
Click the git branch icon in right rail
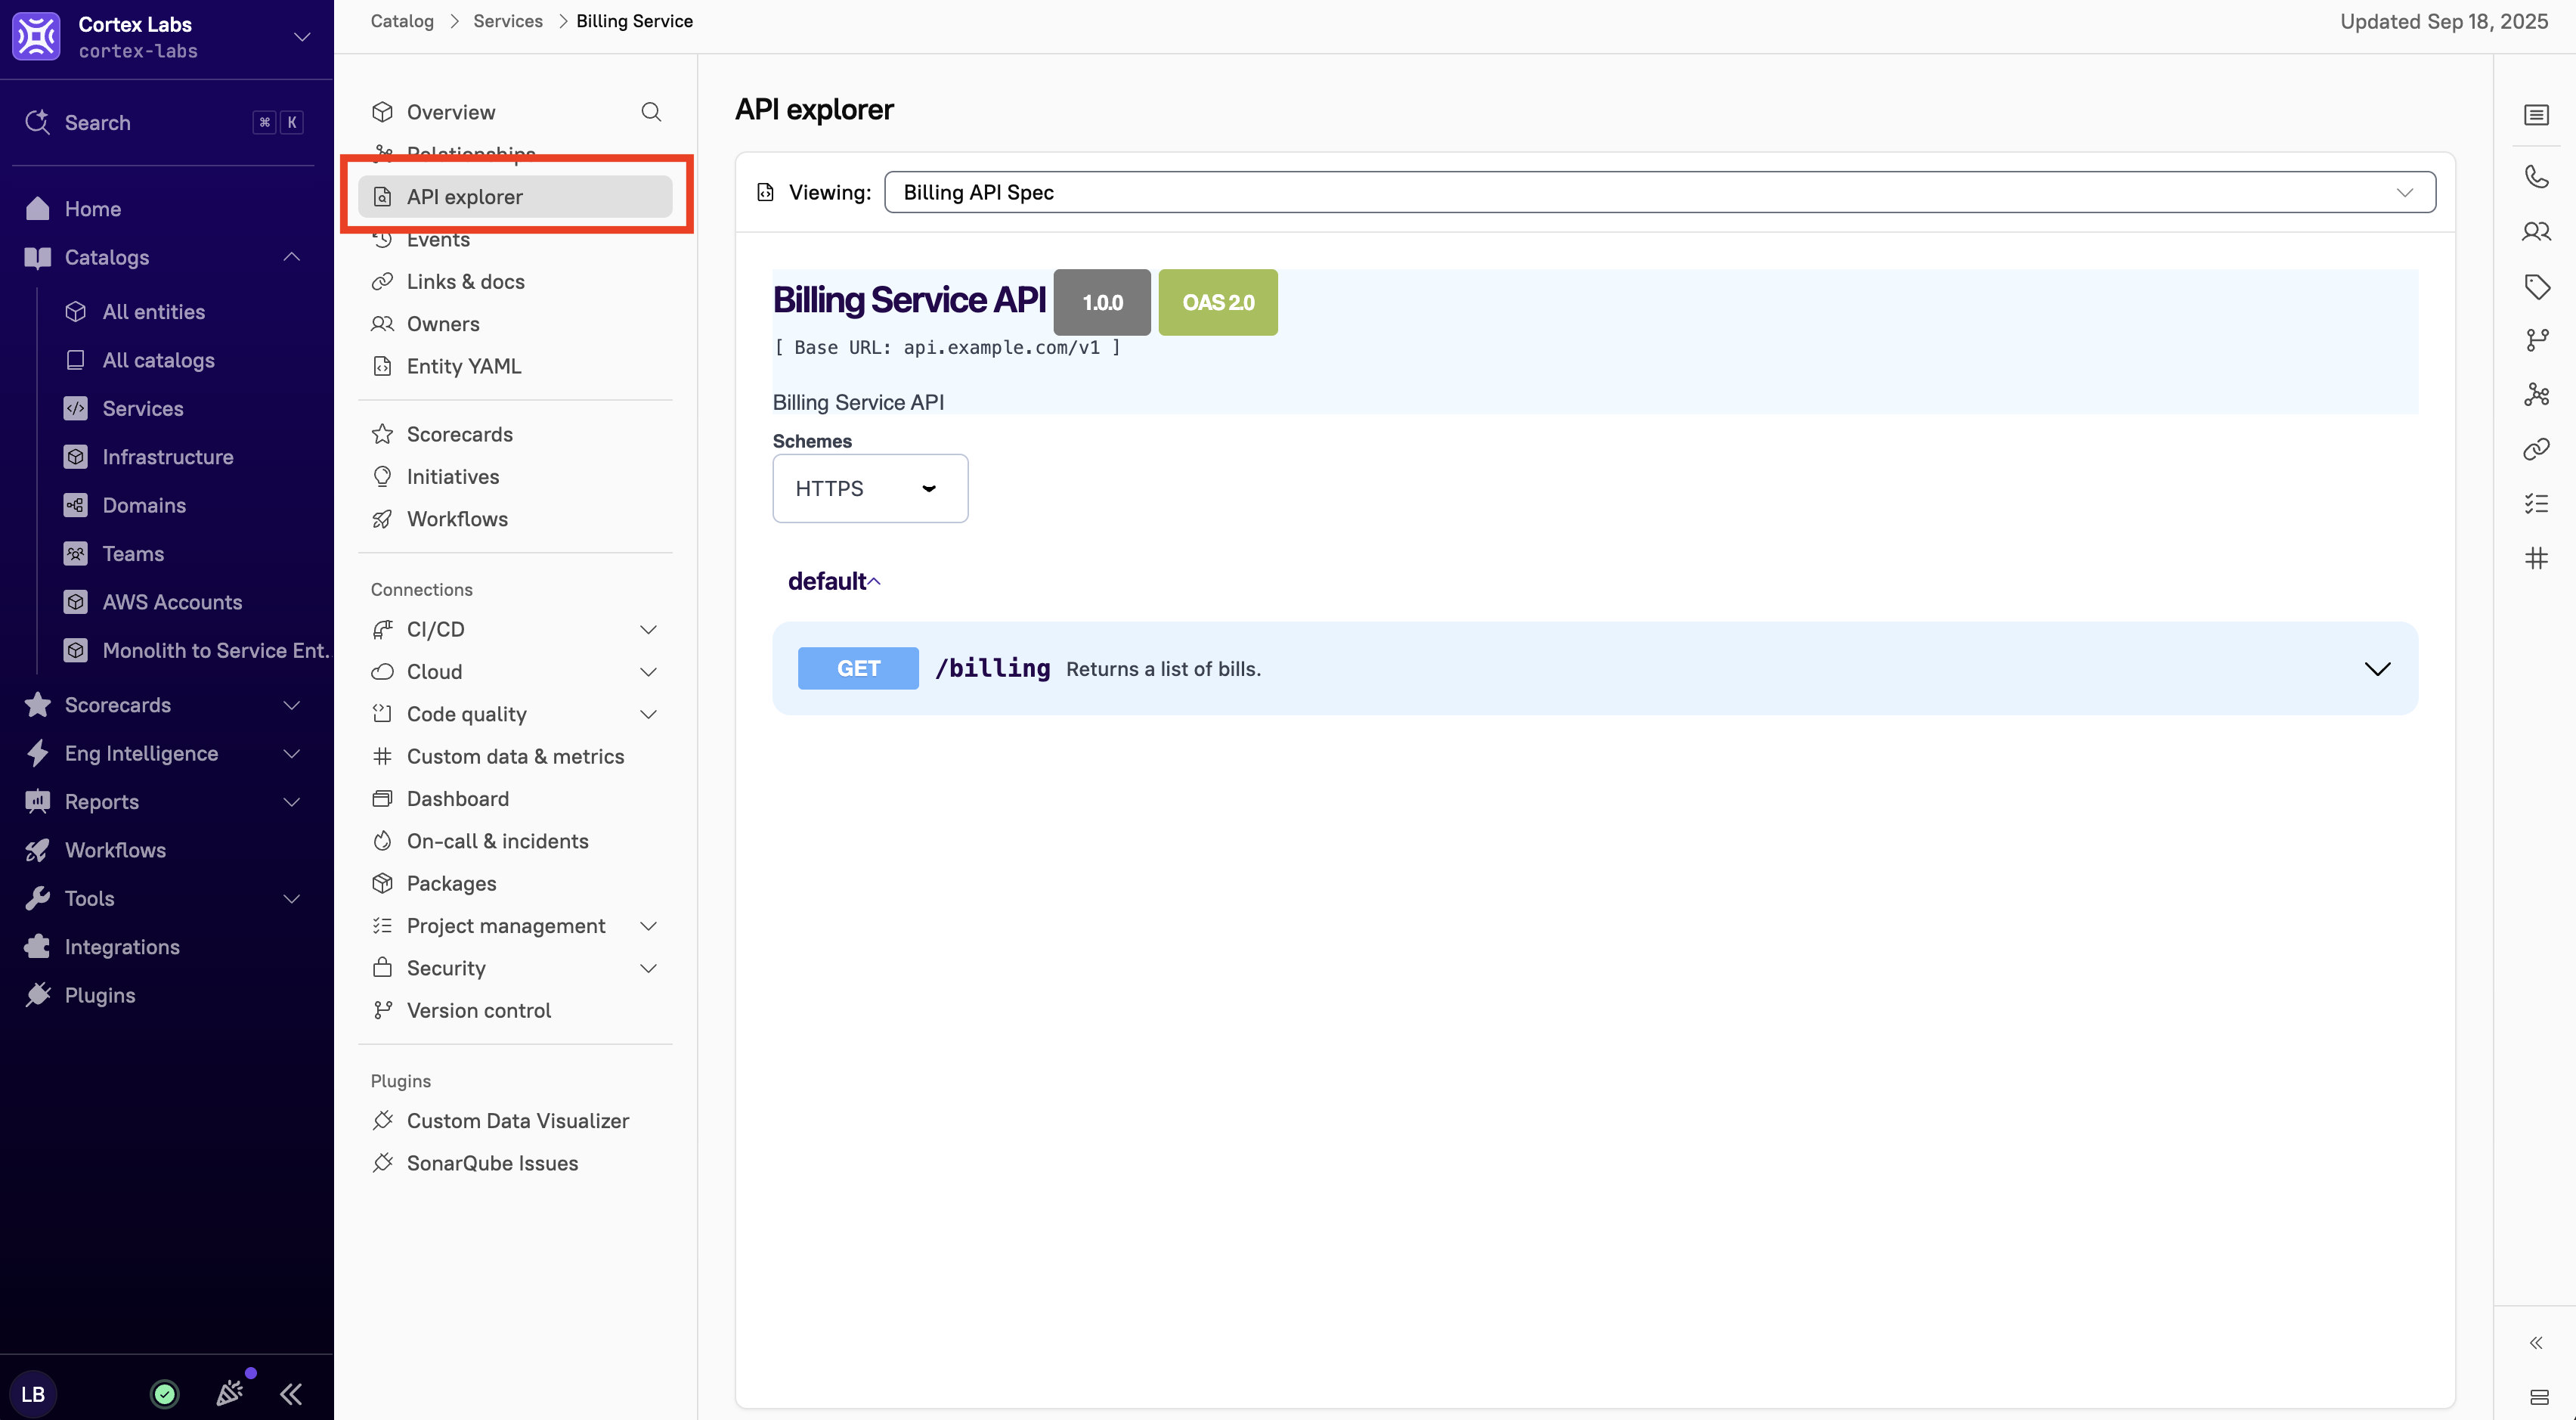(x=2536, y=340)
